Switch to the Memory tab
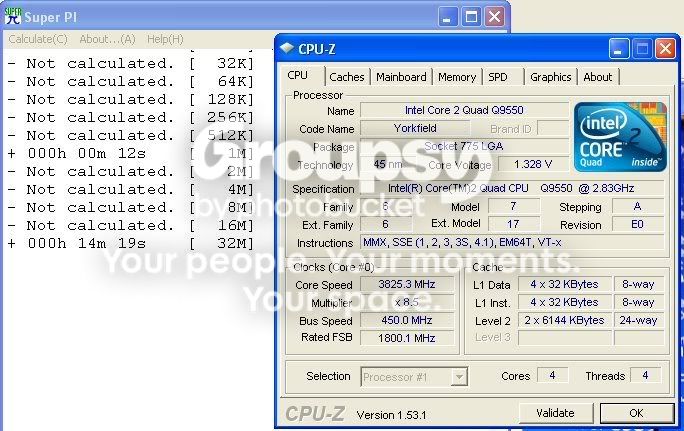This screenshot has width=684, height=431. pyautogui.click(x=457, y=77)
